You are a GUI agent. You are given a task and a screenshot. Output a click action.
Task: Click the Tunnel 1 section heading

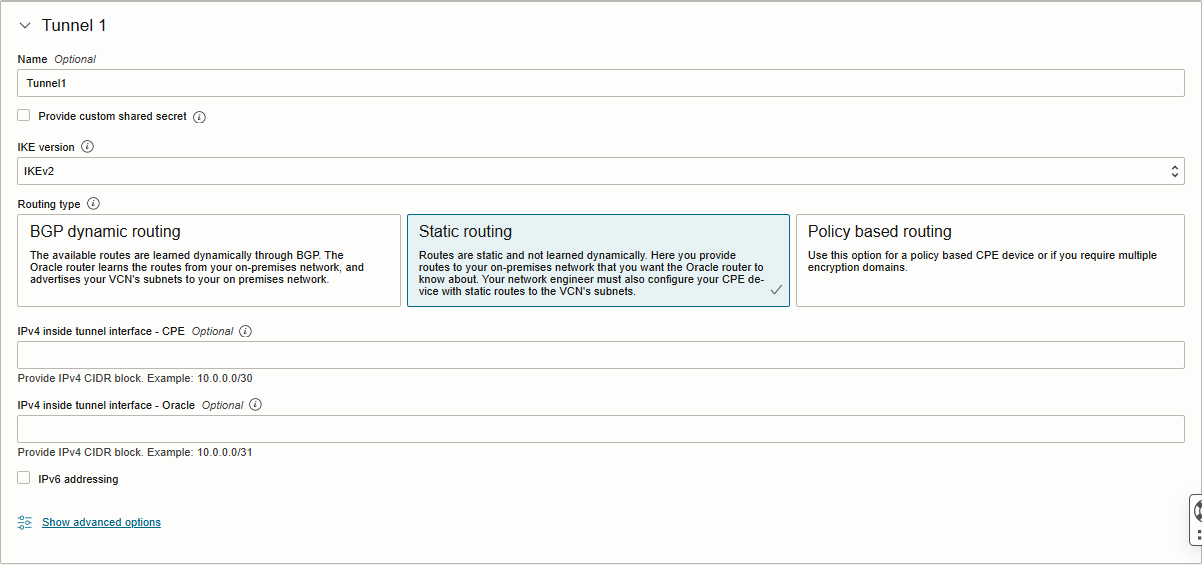[x=73, y=25]
